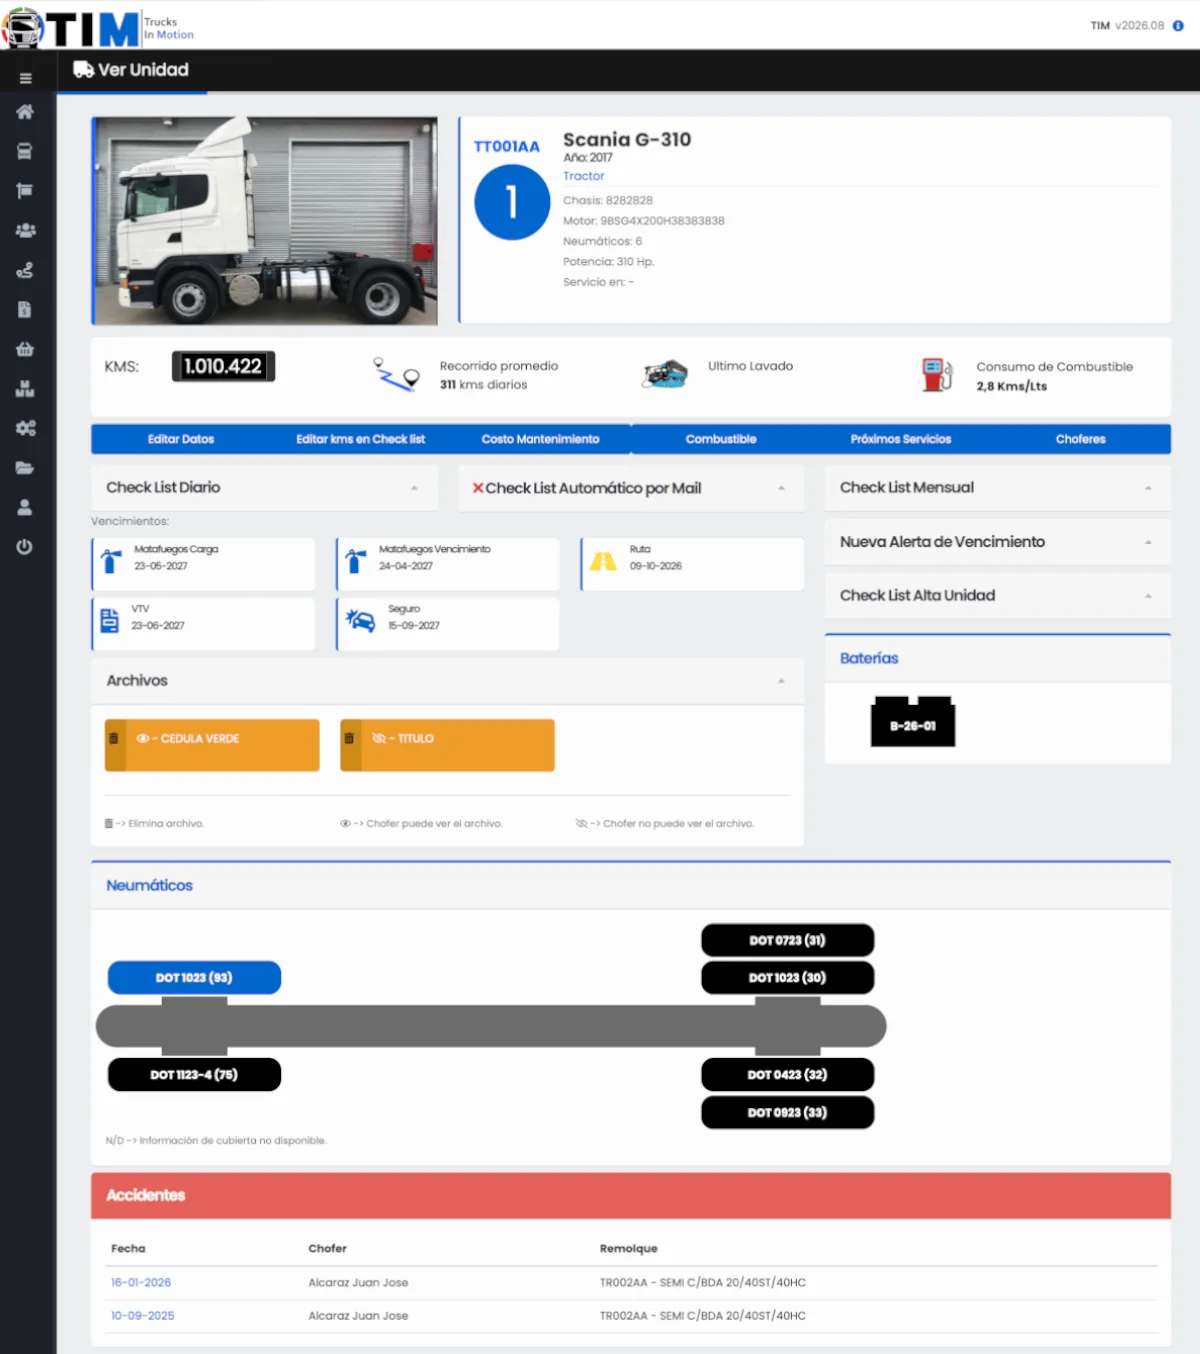1200x1354 pixels.
Task: Toggle crossed-eye visibility on TITULO file
Action: [x=379, y=739]
